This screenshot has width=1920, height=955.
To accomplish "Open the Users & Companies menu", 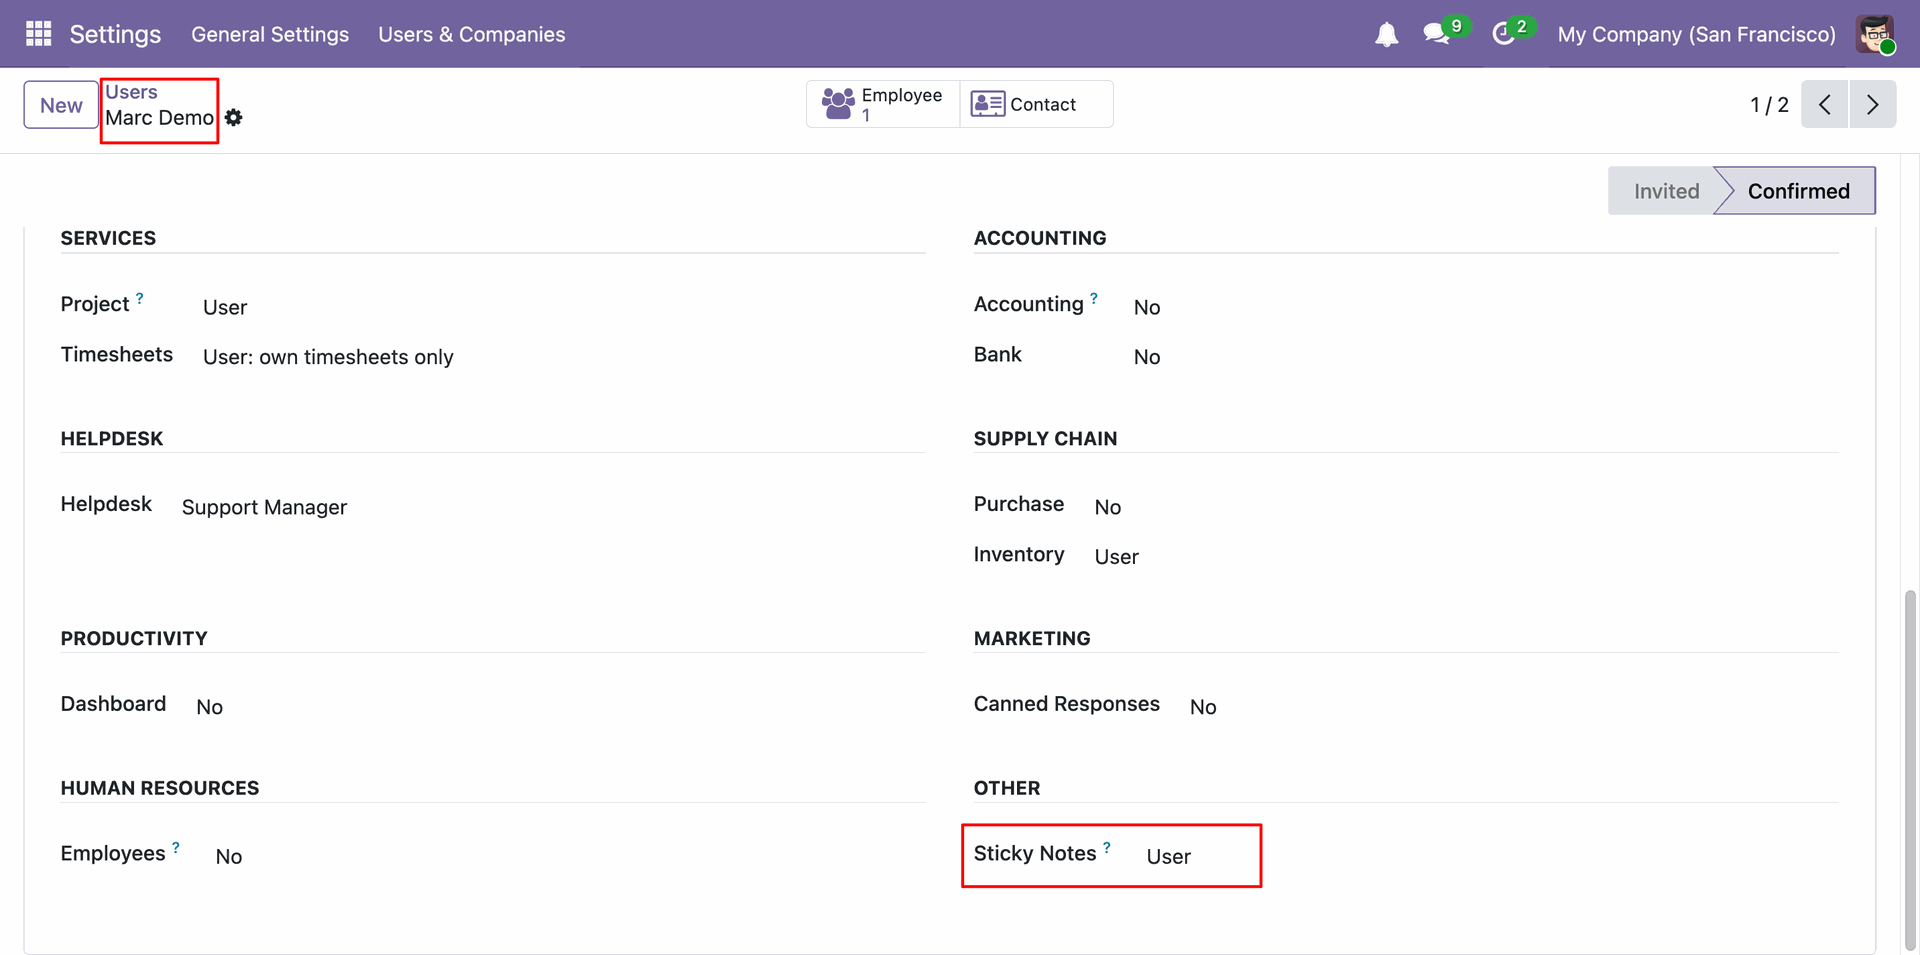I will (x=471, y=34).
